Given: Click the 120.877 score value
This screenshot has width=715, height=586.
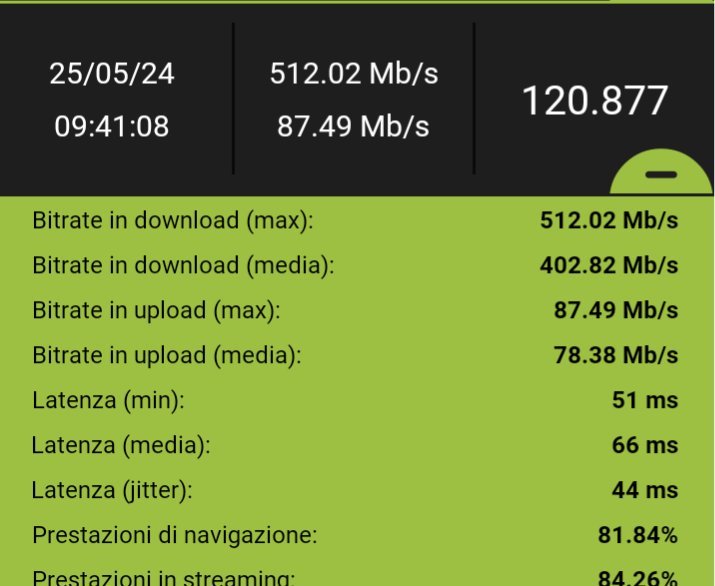Looking at the screenshot, I should pos(594,101).
